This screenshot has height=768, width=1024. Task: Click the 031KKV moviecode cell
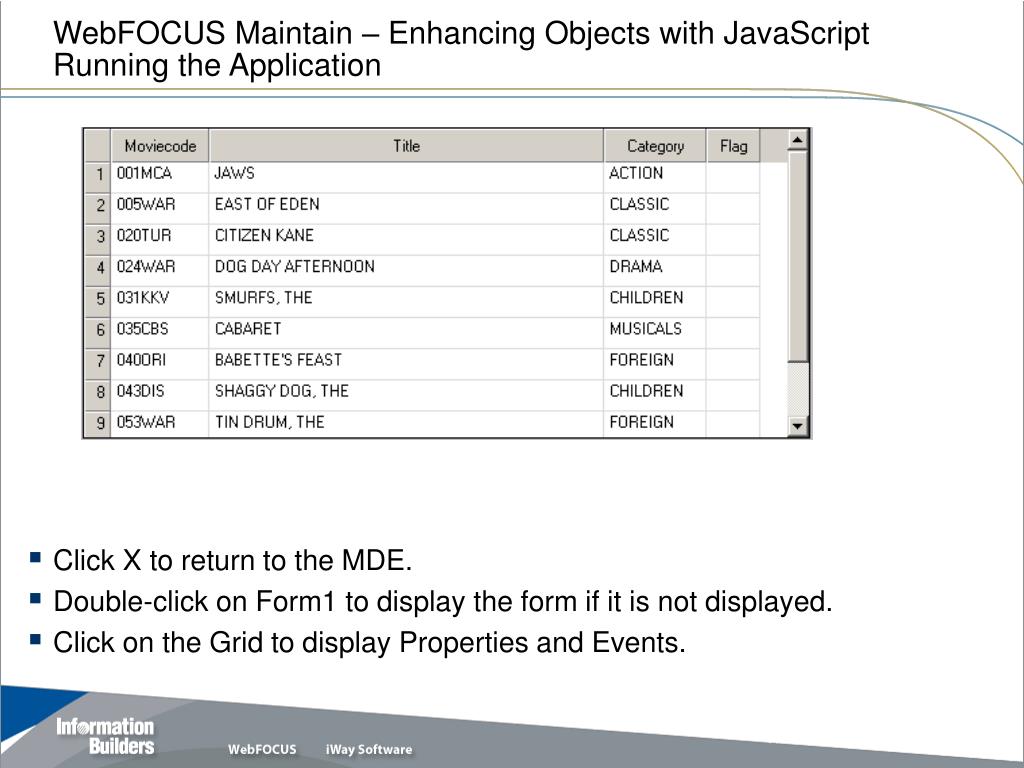[160, 302]
